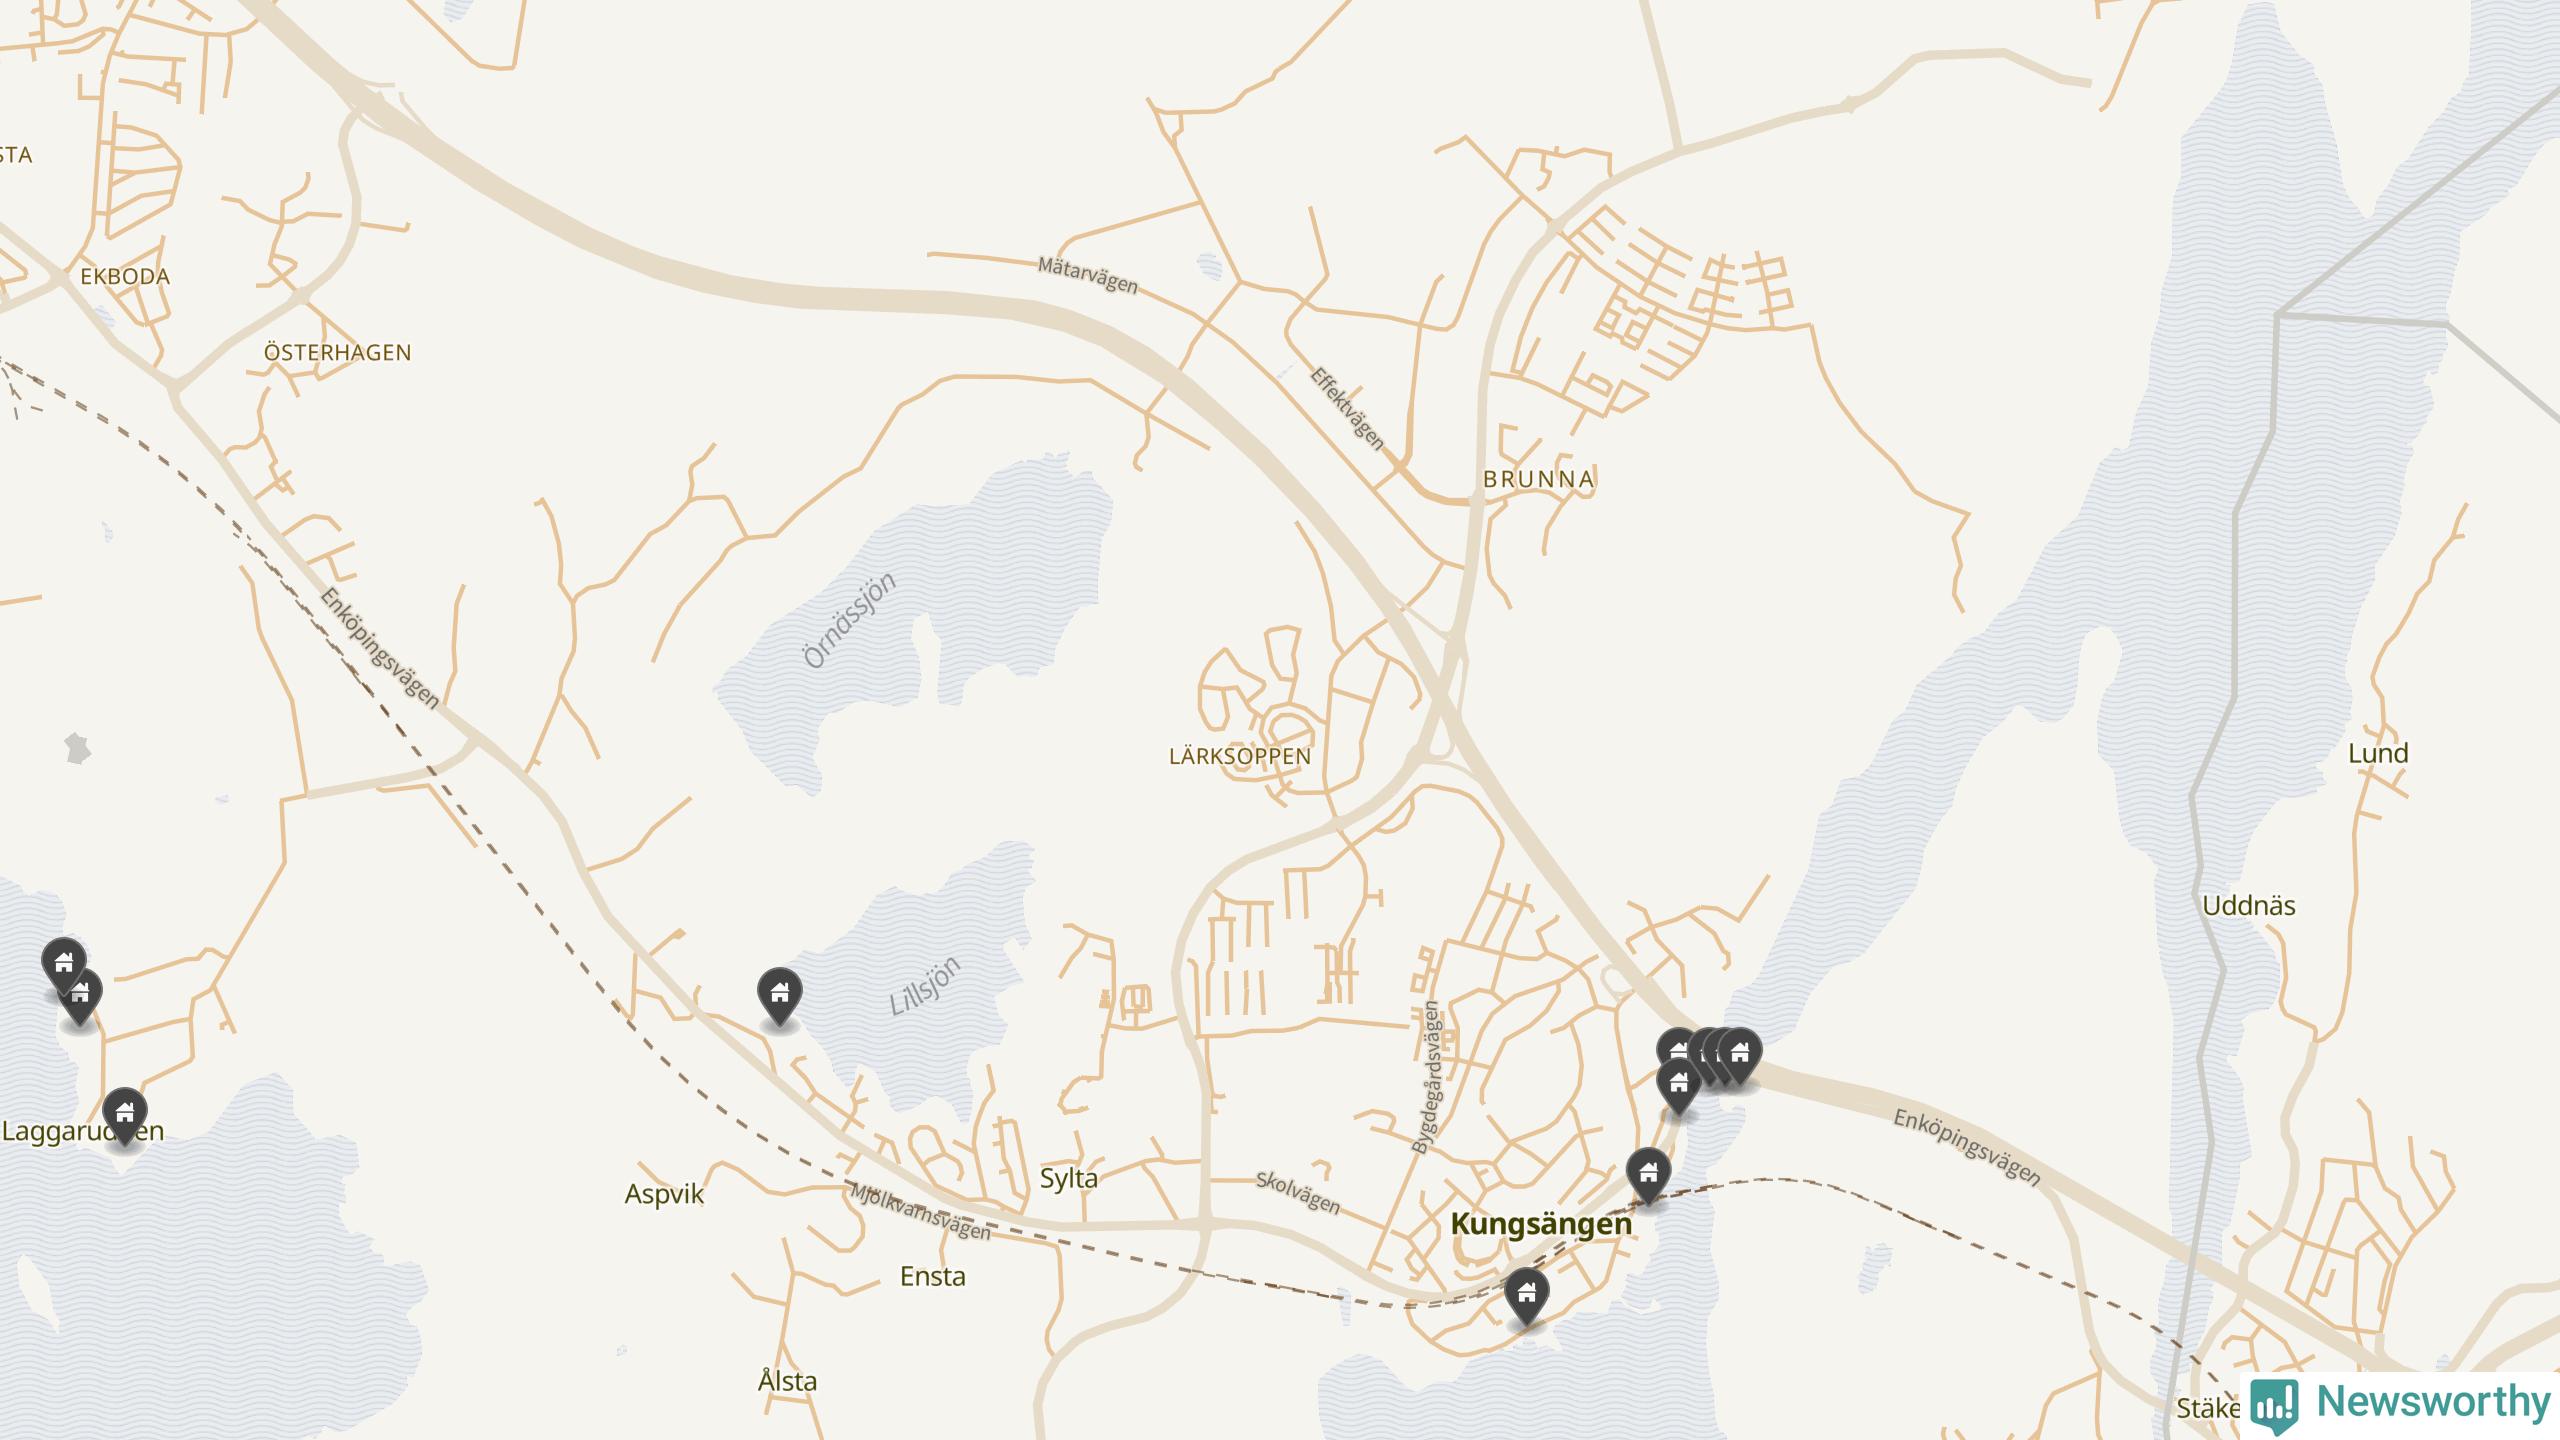The height and width of the screenshot is (1440, 2560).
Task: Open upper house marker of the pair above Laggarudden
Action: click(63, 965)
